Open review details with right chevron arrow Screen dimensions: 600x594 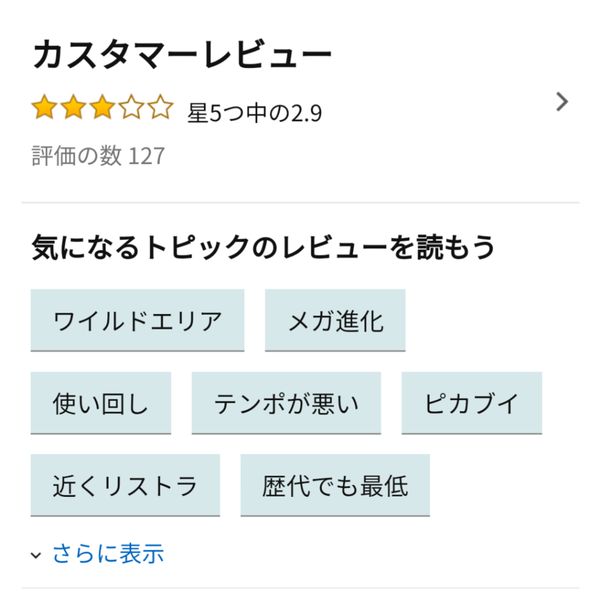[x=562, y=101]
